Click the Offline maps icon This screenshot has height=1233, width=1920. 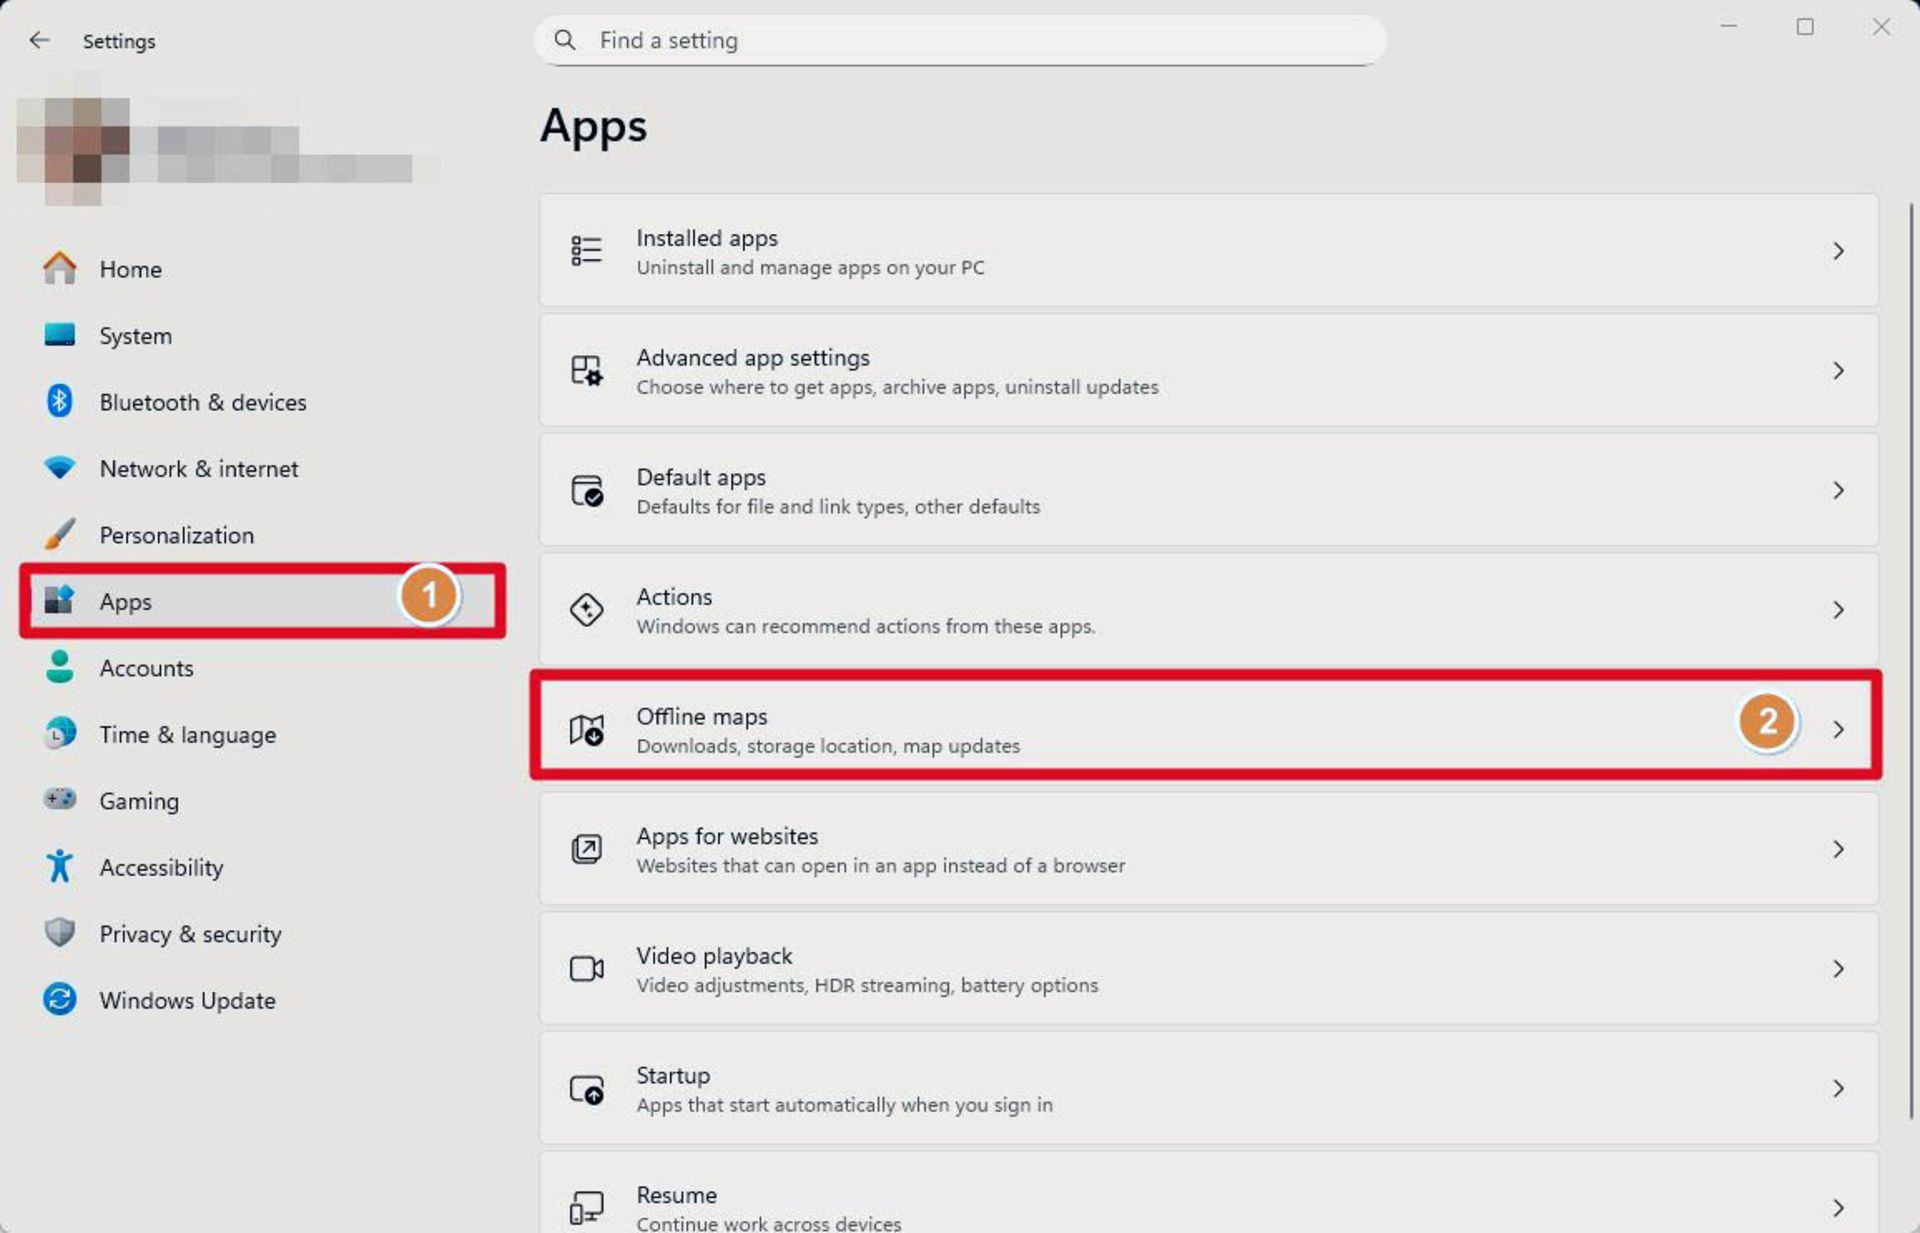tap(586, 729)
